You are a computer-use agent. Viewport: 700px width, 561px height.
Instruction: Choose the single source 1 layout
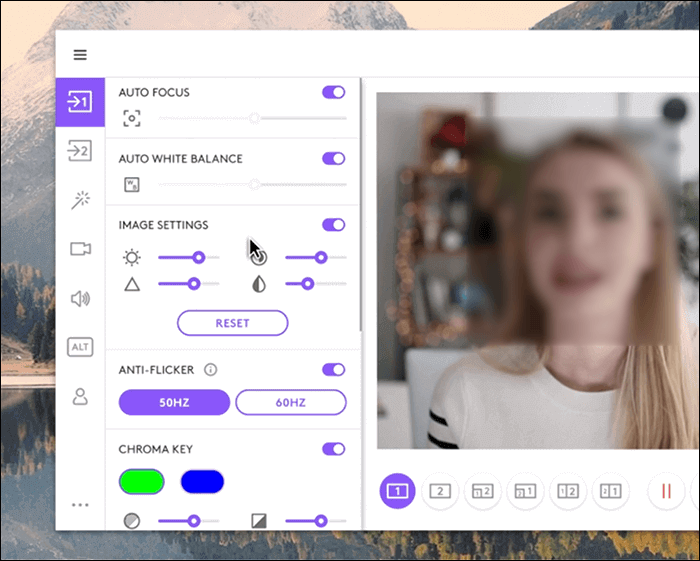tap(397, 491)
